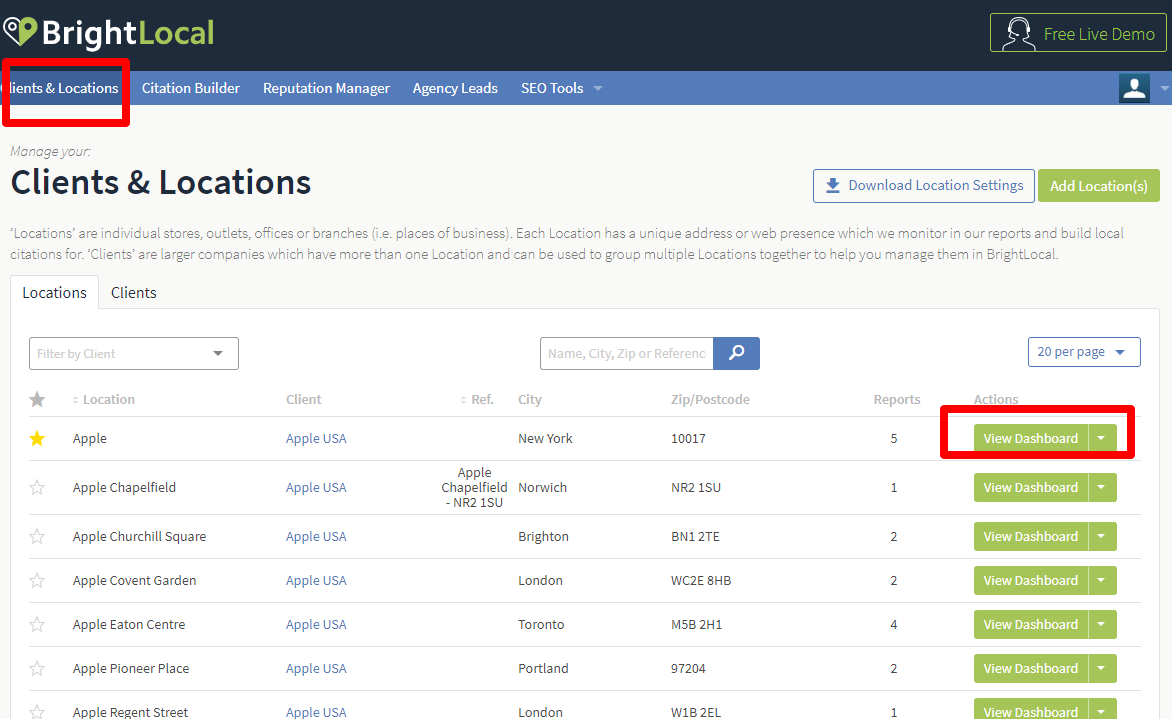Expand actions arrow for Apple Churchill Square
The image size is (1172, 719).
(1102, 536)
